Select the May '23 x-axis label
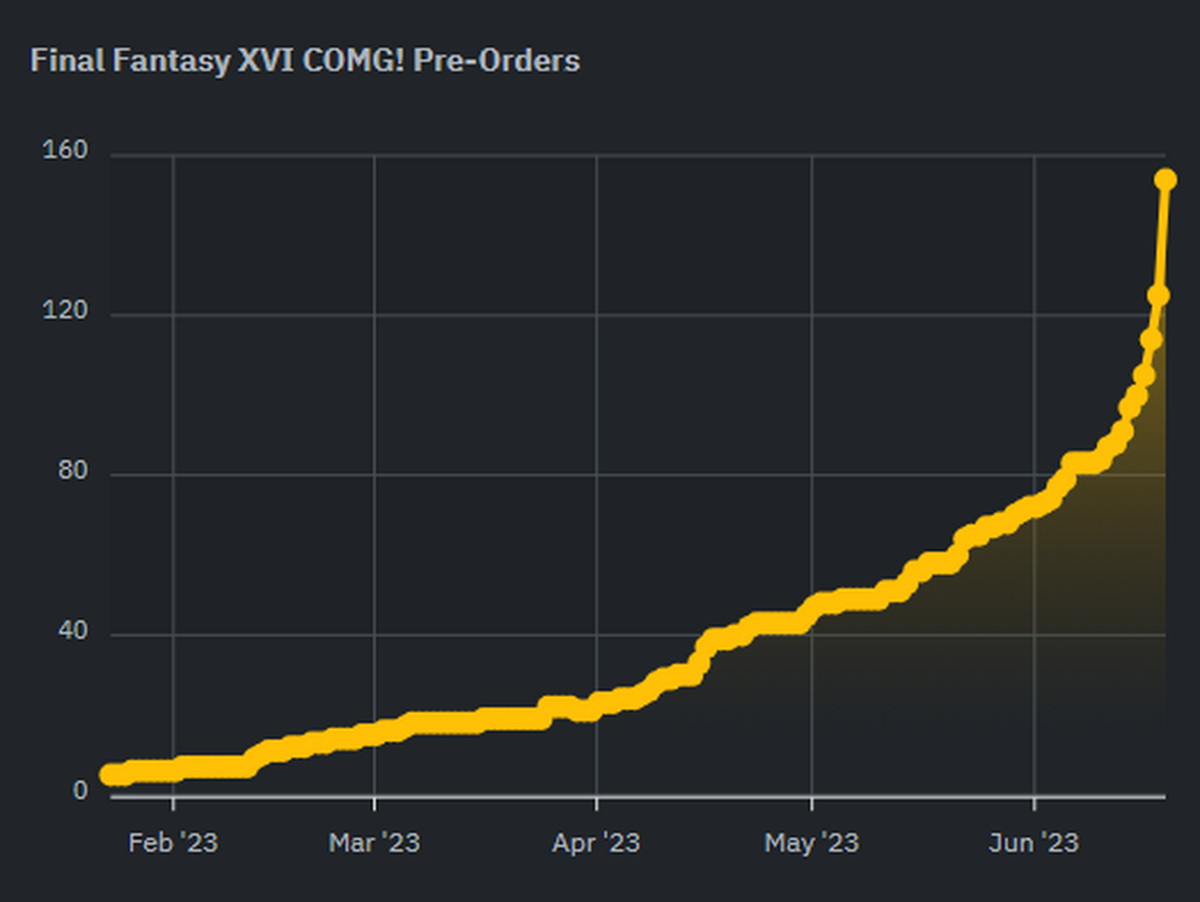This screenshot has width=1200, height=902. pyautogui.click(x=811, y=843)
